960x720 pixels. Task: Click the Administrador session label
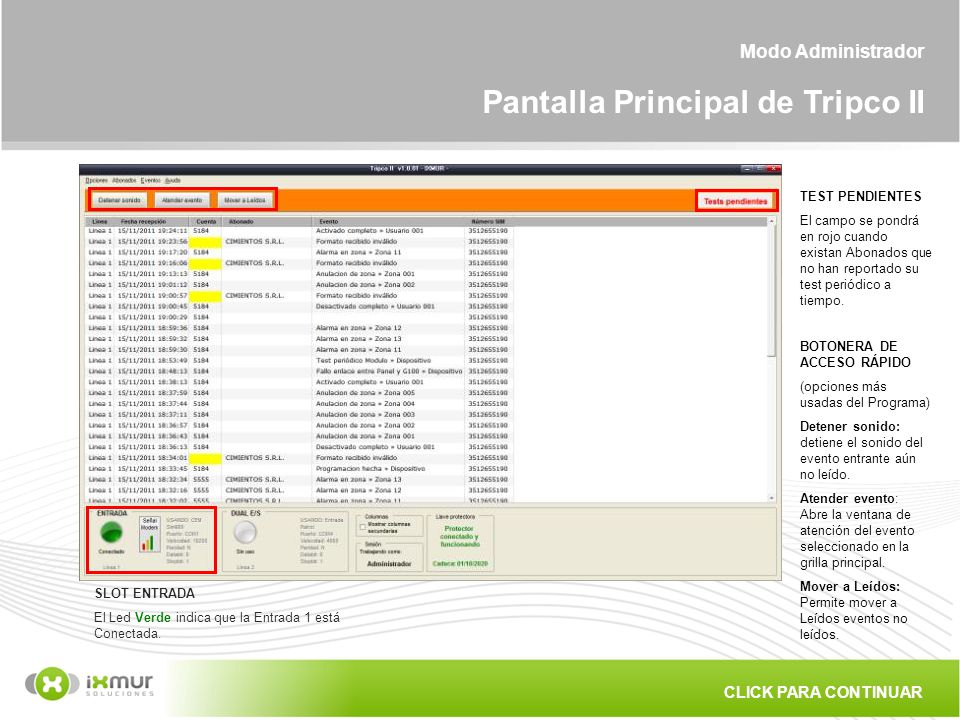tap(389, 564)
